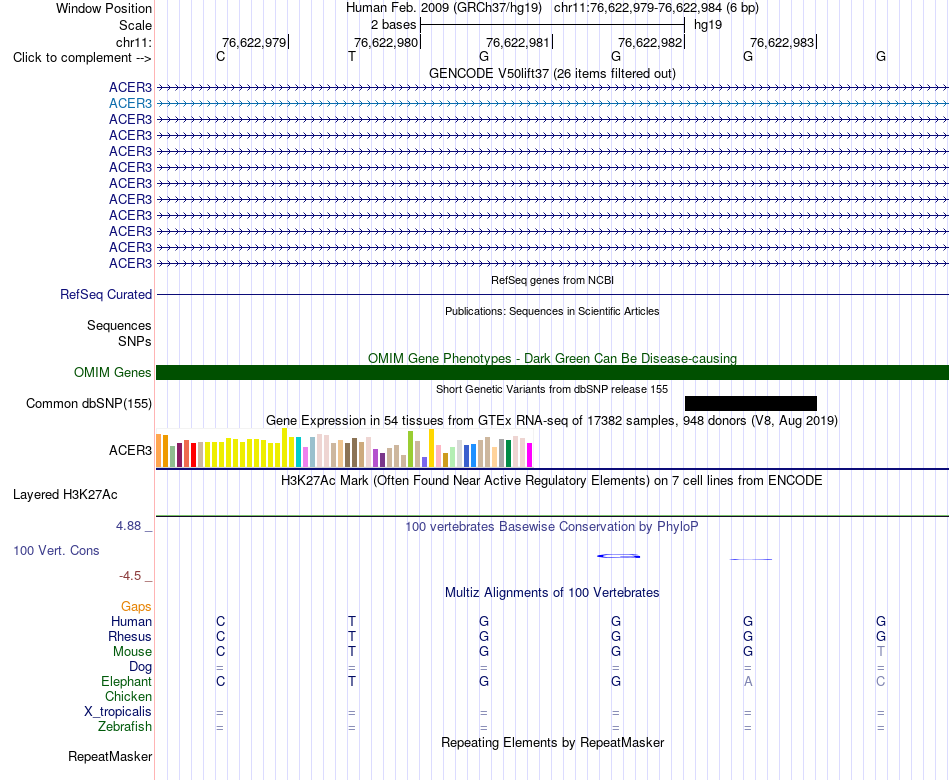Image resolution: width=950 pixels, height=780 pixels.
Task: Click the 76,622,983 ruler coordinate
Action: (782, 42)
